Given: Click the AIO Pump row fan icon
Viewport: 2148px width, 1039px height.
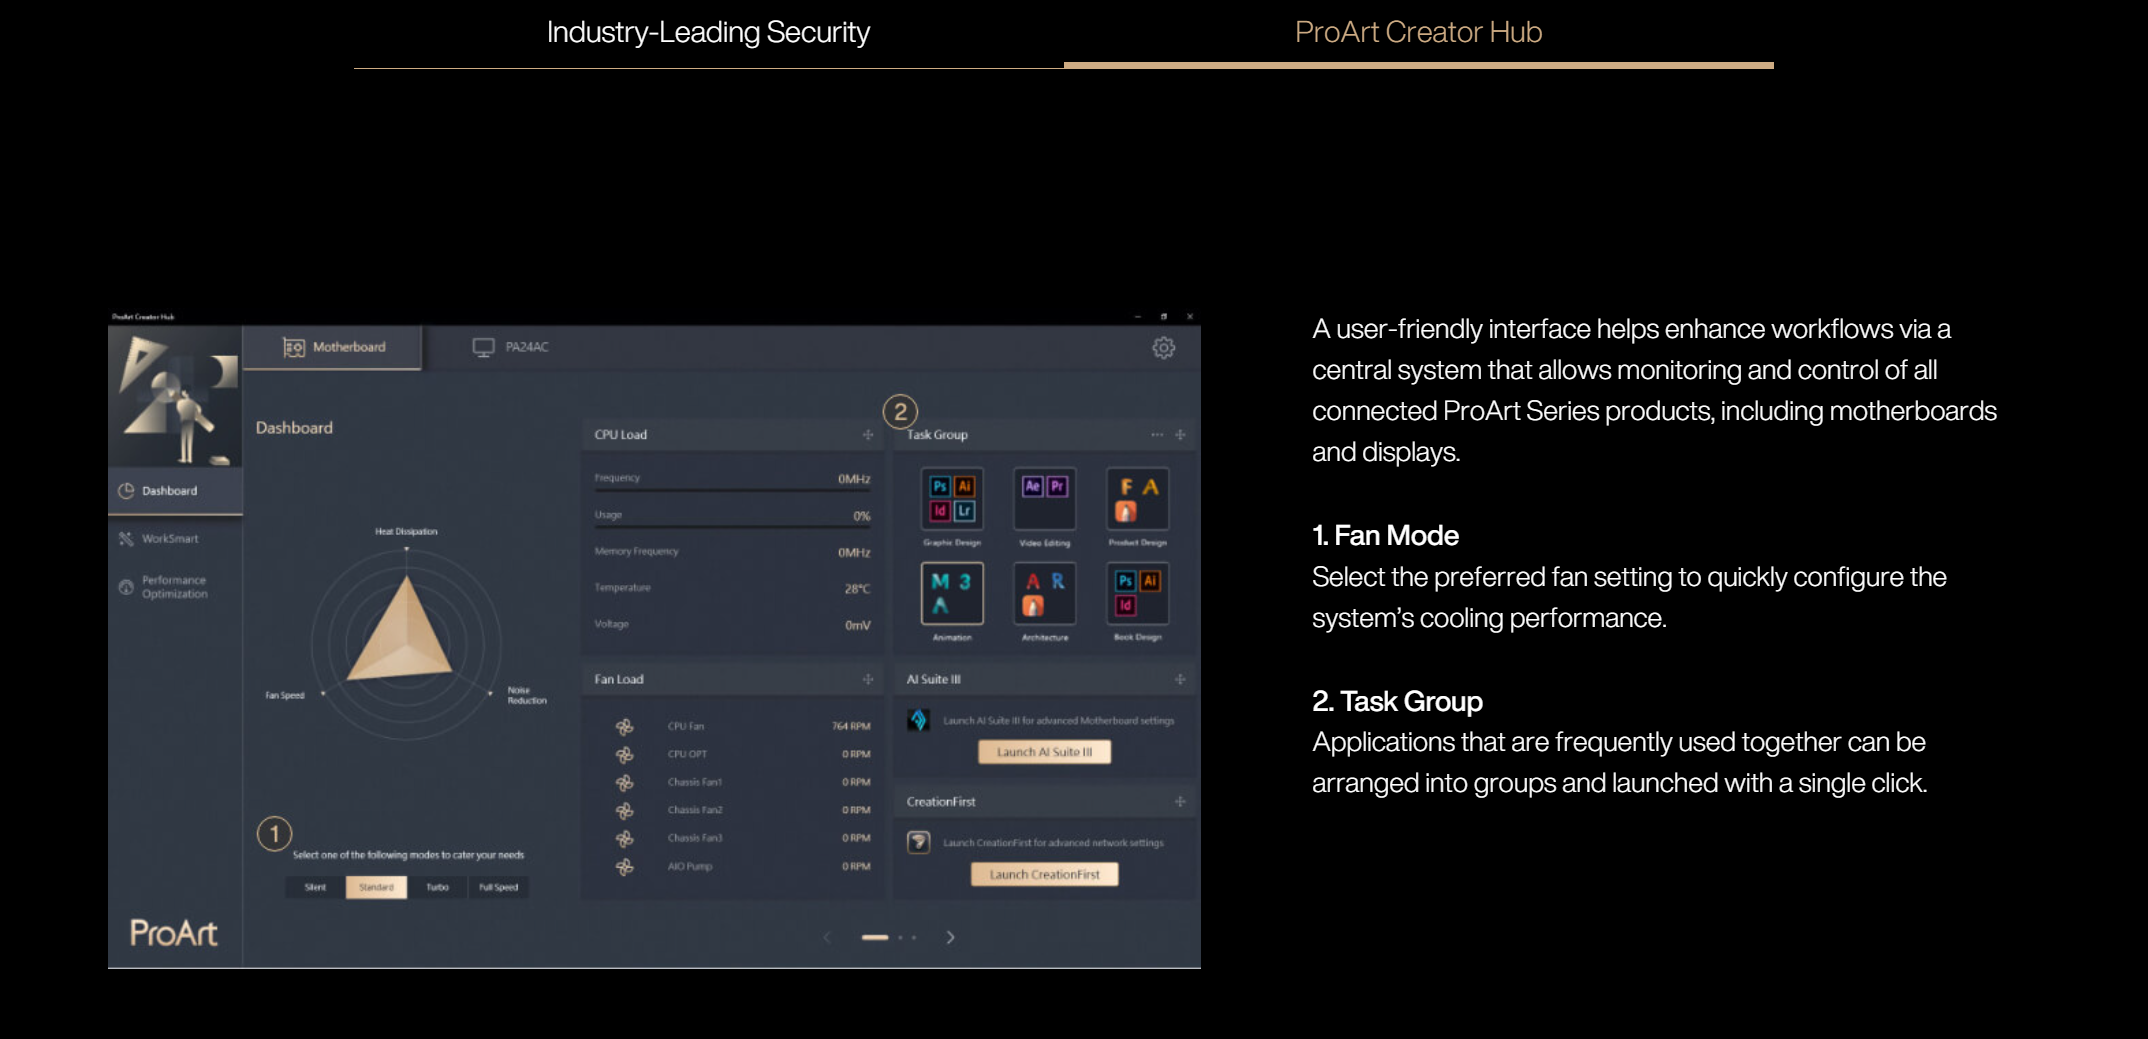Looking at the screenshot, I should click(x=624, y=866).
